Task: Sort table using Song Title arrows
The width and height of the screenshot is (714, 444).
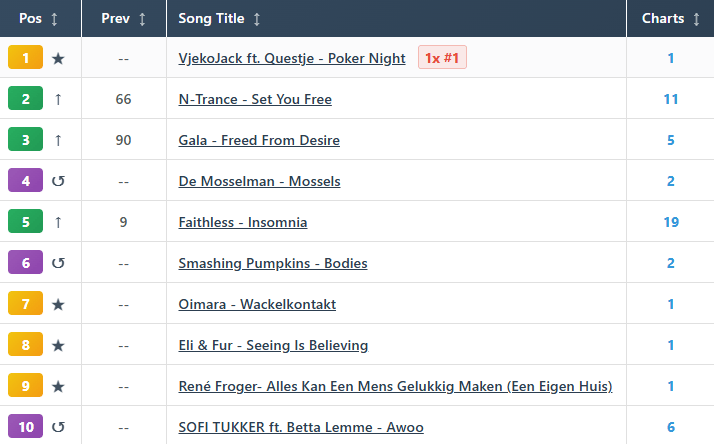Action: click(x=257, y=19)
